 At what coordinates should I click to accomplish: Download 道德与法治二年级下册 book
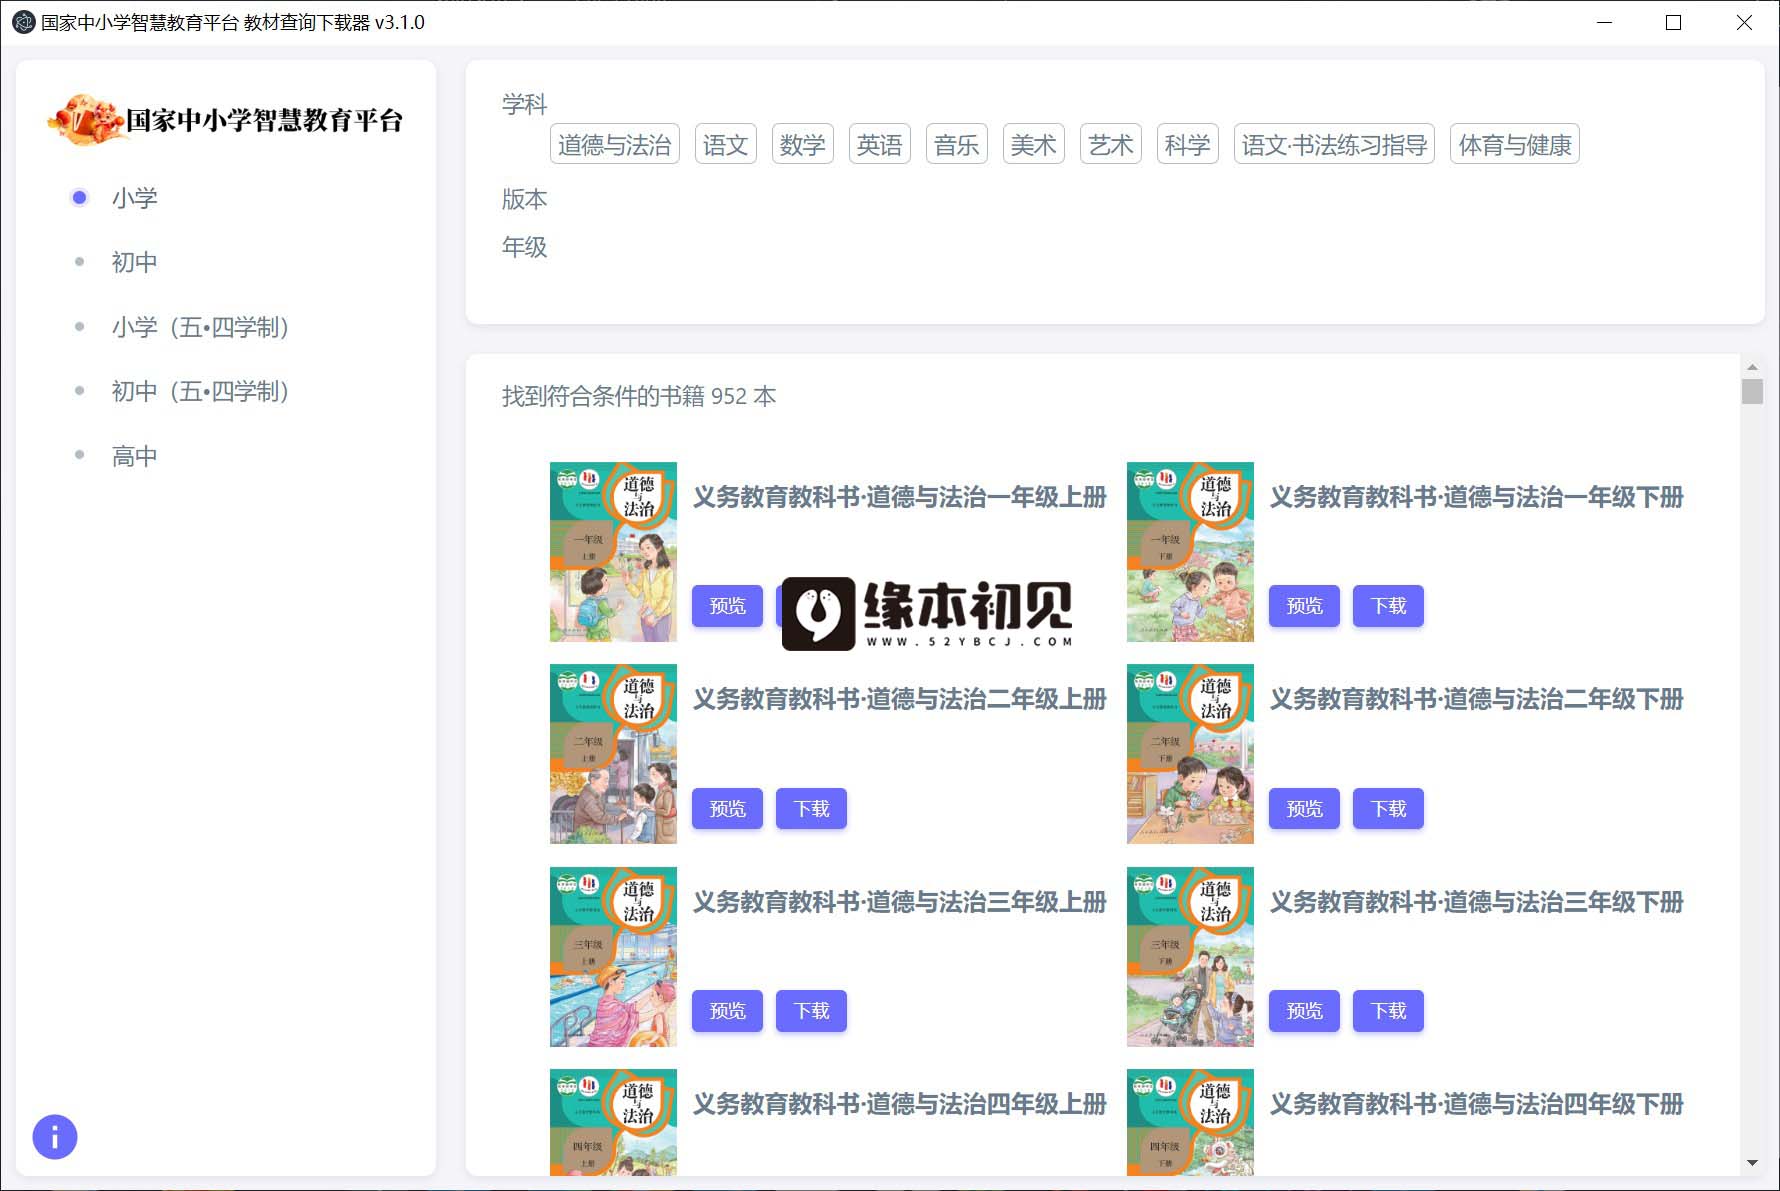pyautogui.click(x=1388, y=809)
